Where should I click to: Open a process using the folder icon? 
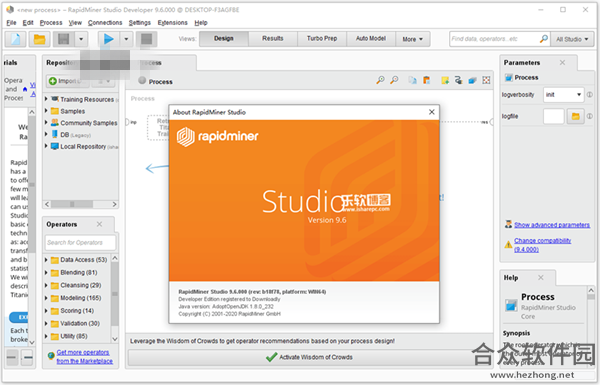[39, 39]
